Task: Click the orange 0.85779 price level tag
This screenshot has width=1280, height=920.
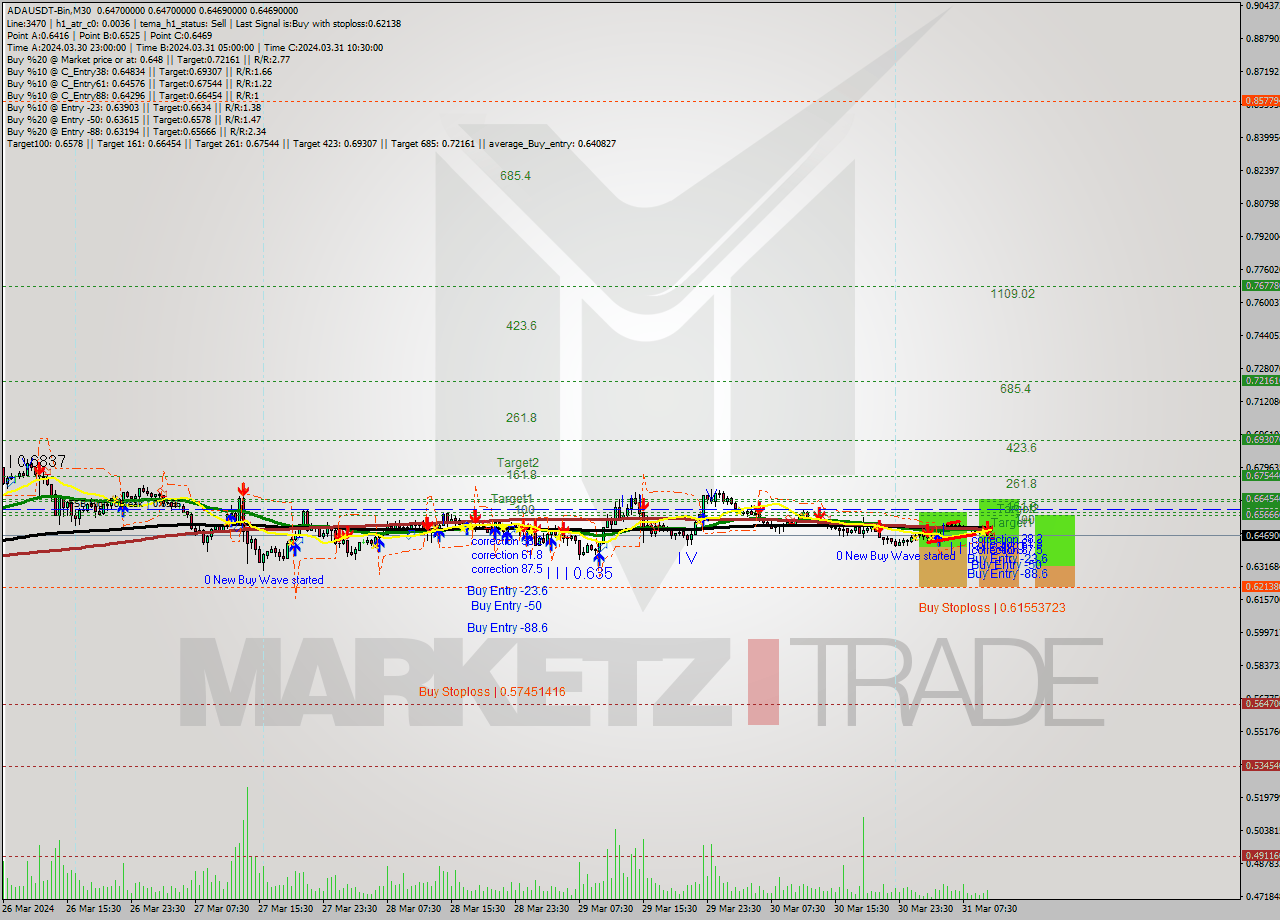Action: 1260,101
